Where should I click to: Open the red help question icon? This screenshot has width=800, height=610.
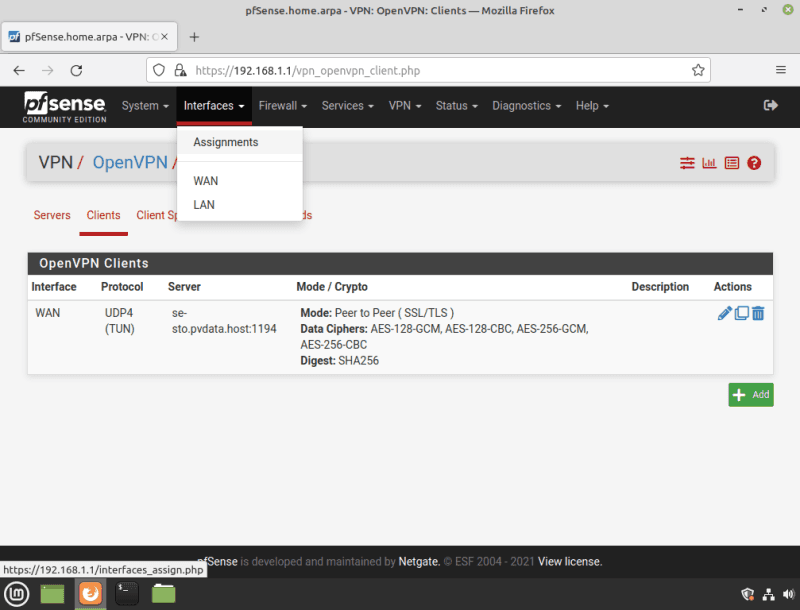pos(754,163)
